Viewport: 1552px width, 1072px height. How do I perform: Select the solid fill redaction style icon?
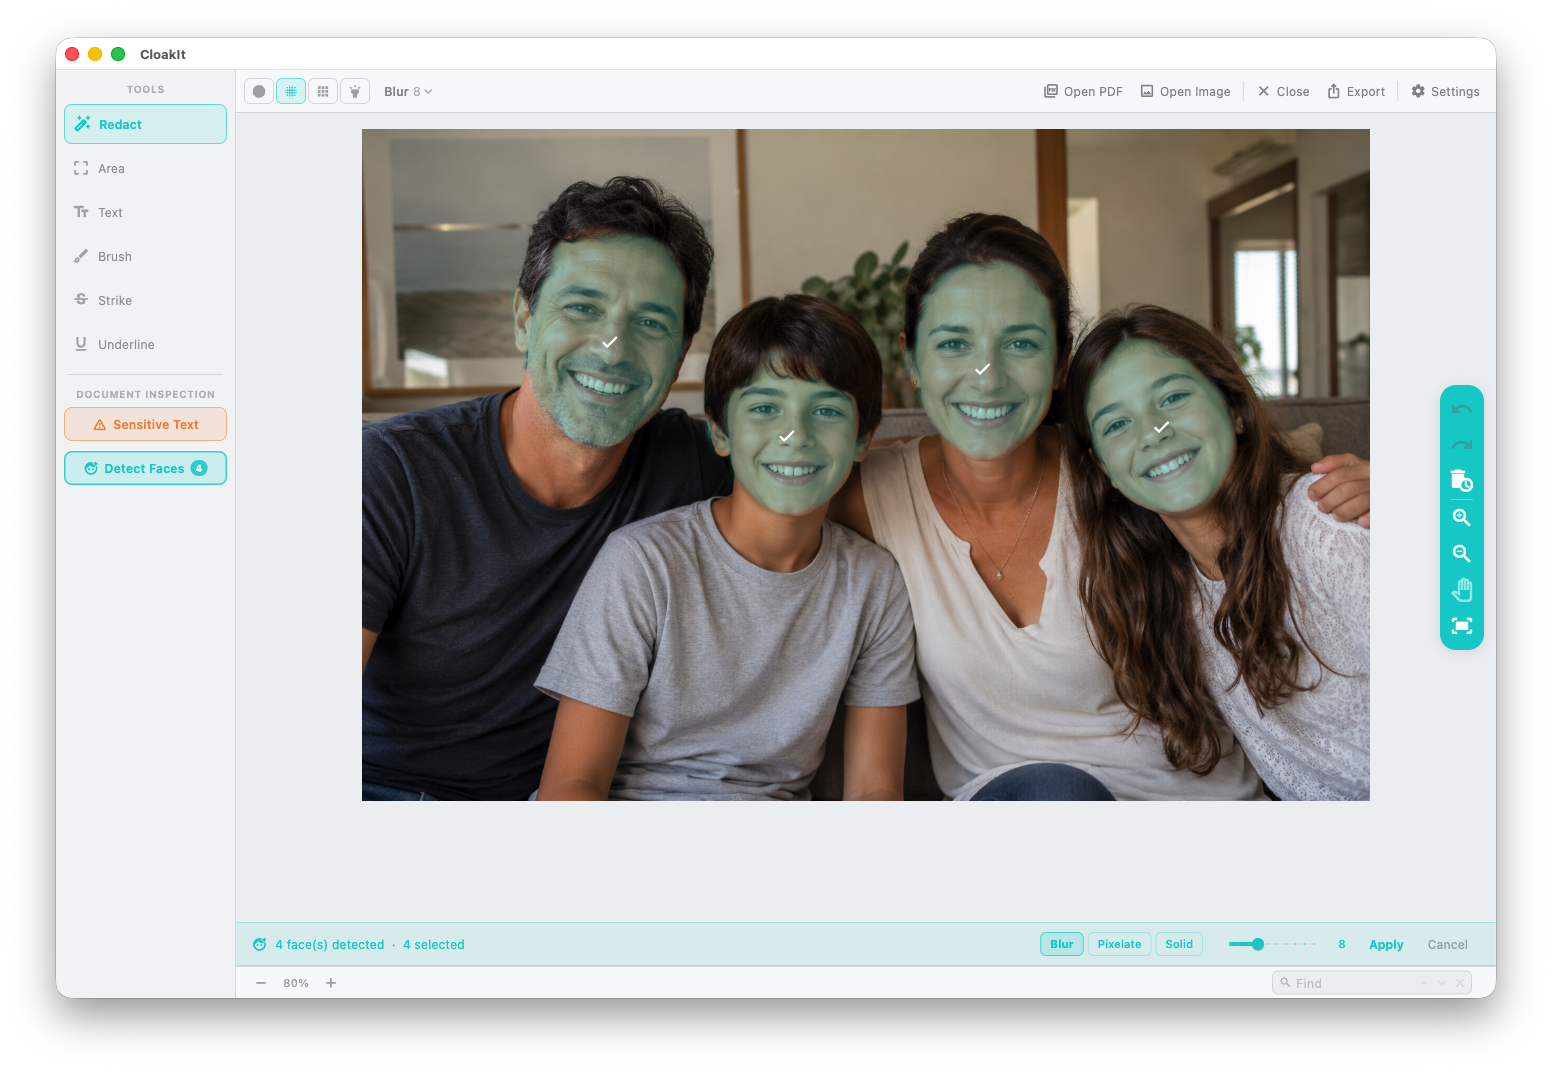[x=259, y=91]
